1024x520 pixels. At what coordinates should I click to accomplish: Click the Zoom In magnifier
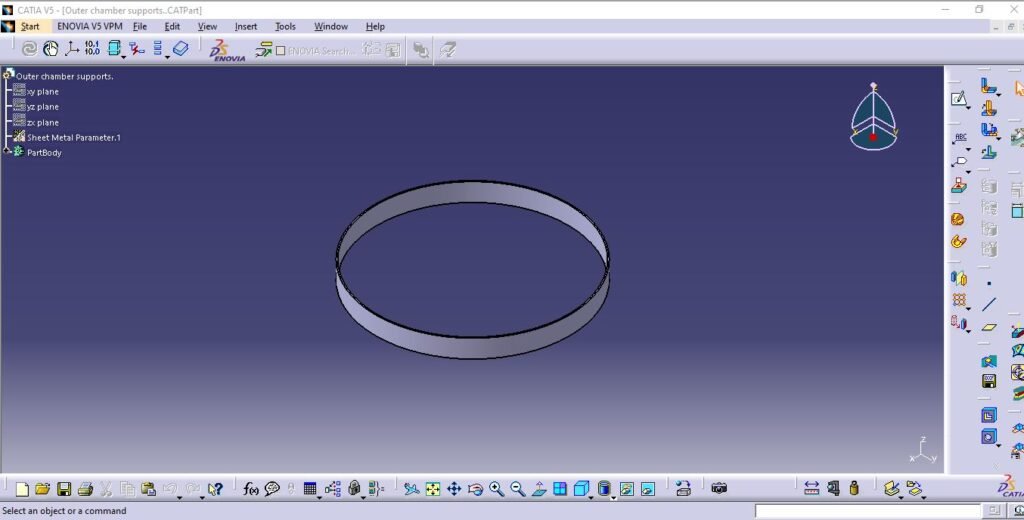(496, 489)
